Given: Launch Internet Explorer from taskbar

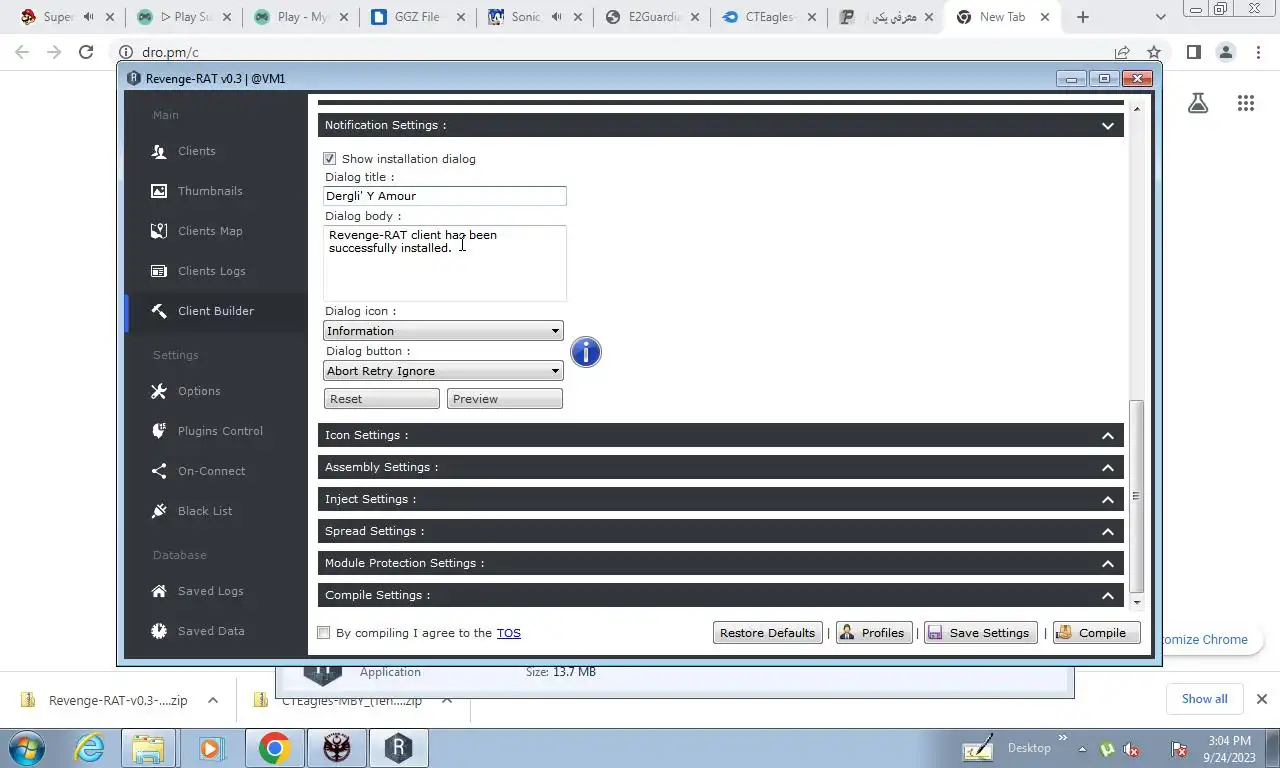Looking at the screenshot, I should pyautogui.click(x=89, y=748).
